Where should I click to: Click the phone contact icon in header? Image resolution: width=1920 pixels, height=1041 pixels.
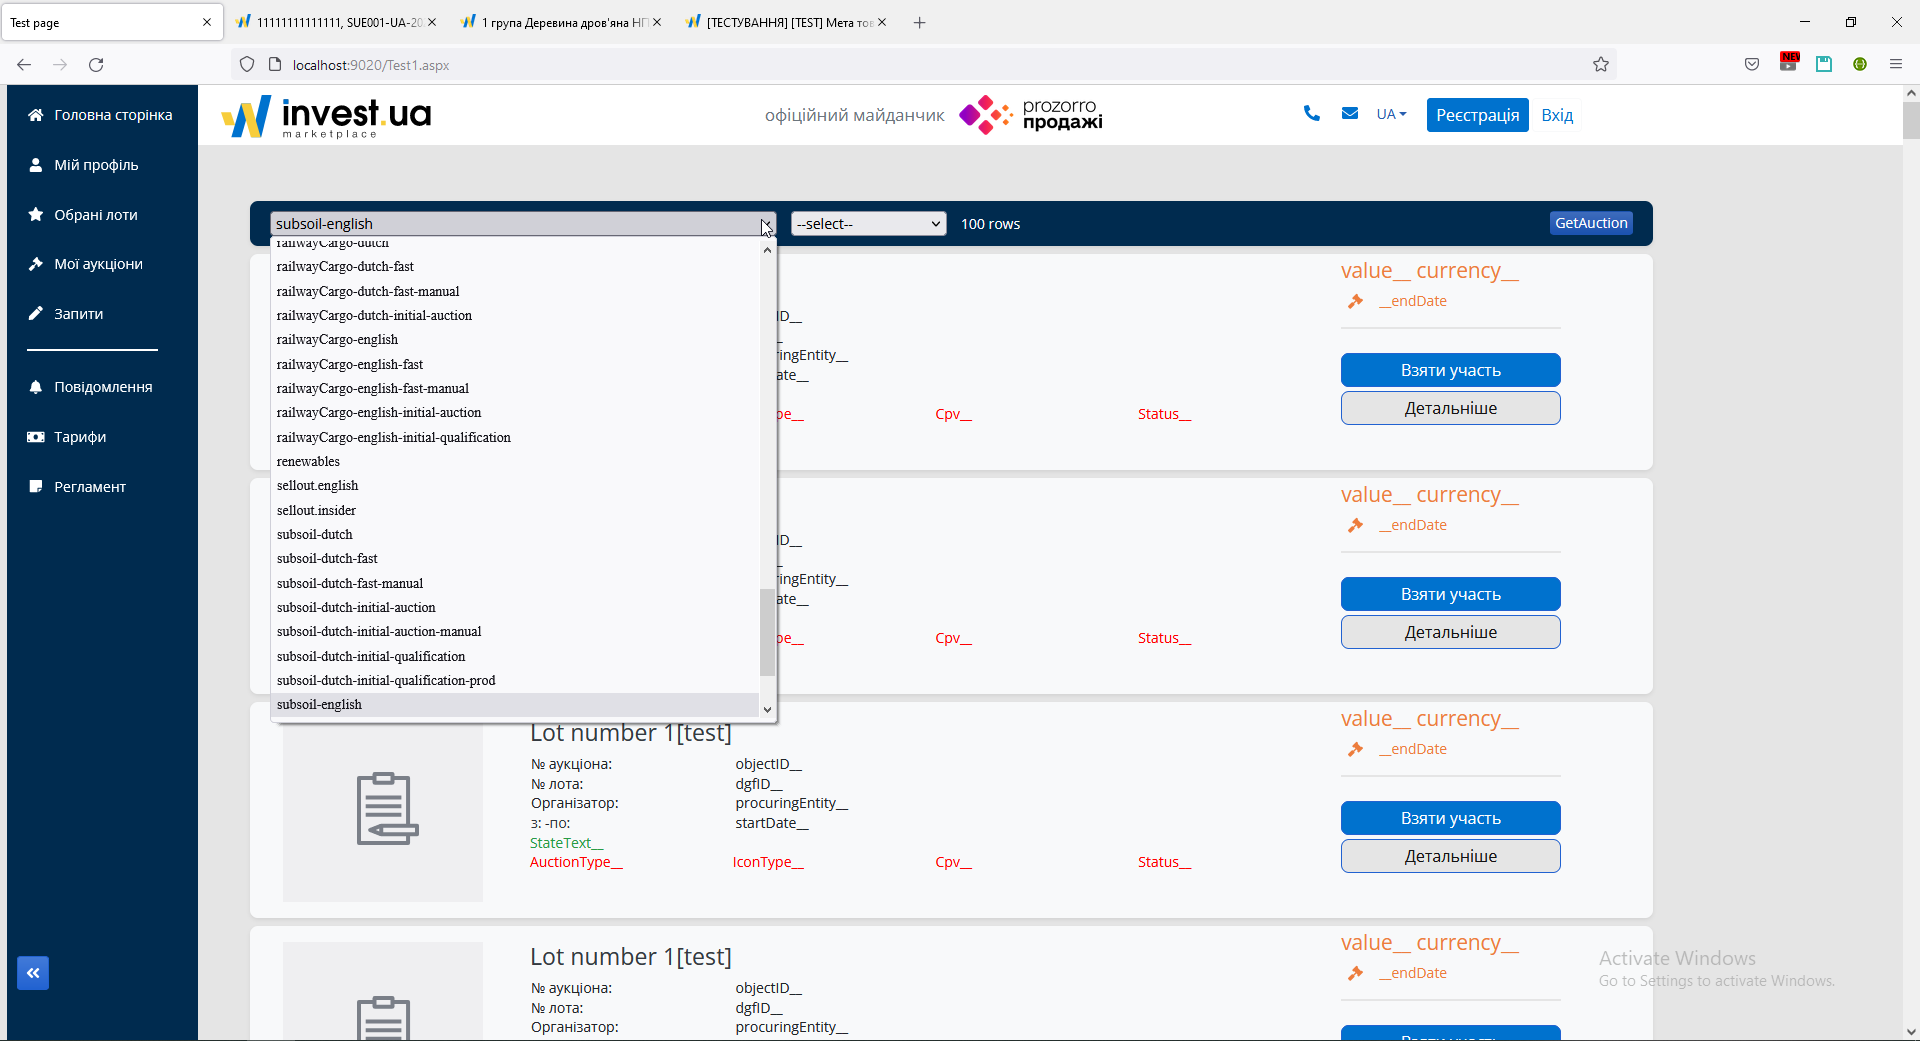coord(1312,114)
